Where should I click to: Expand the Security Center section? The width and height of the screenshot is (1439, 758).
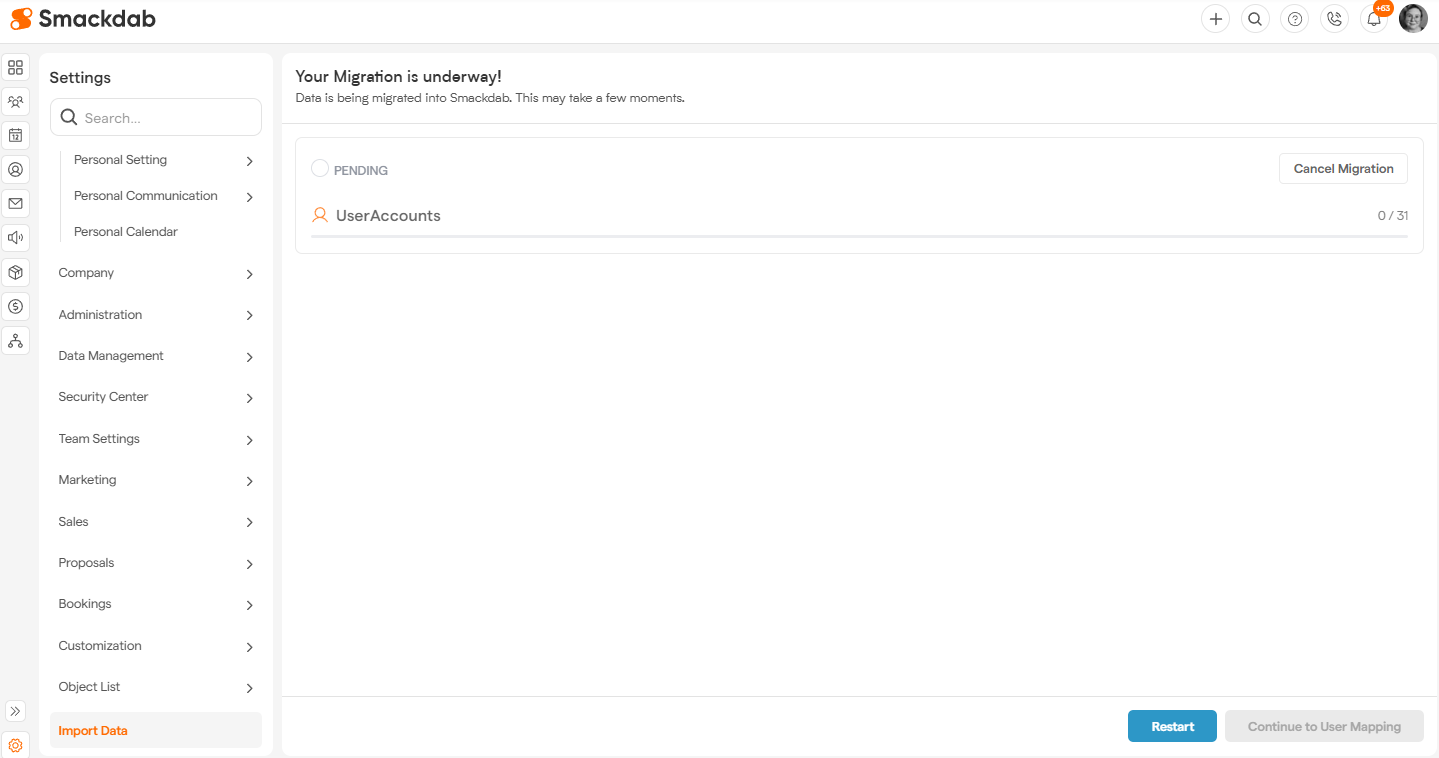pyautogui.click(x=155, y=397)
